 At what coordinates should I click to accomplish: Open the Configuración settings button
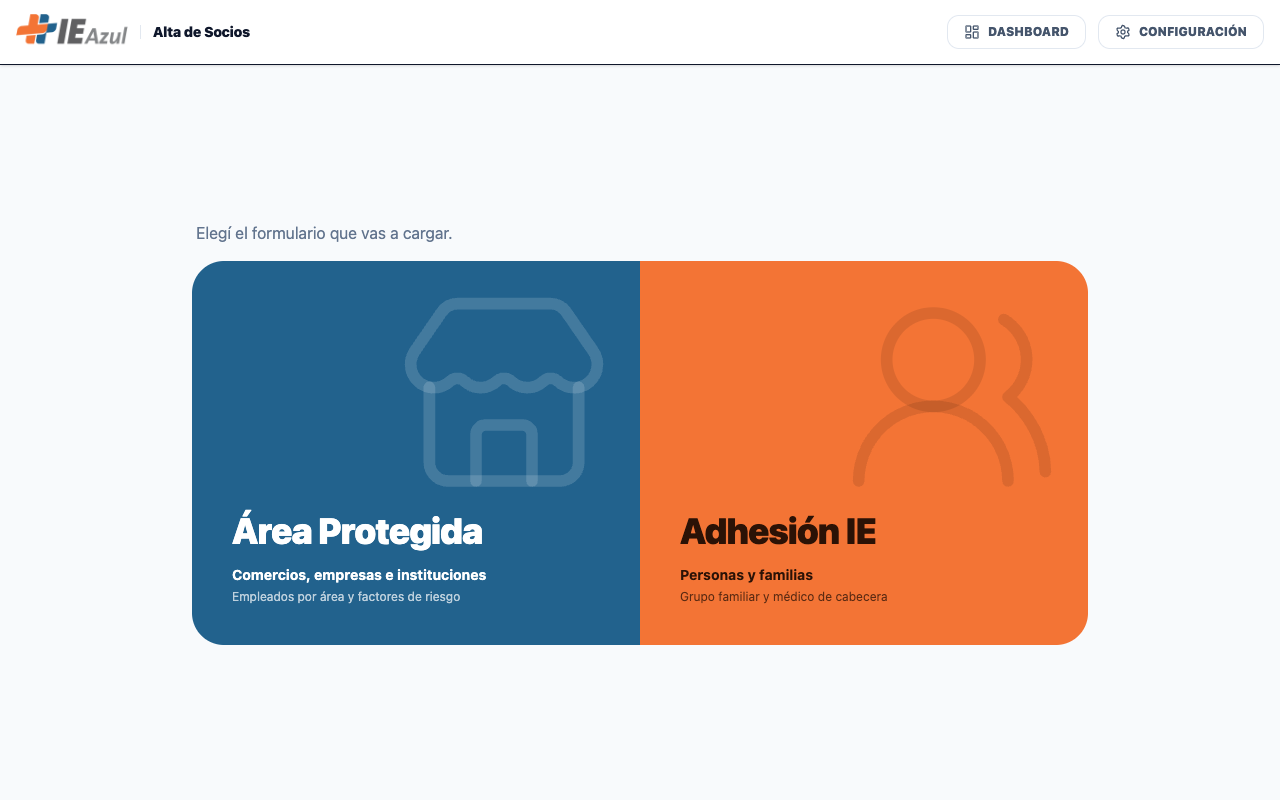tap(1181, 32)
